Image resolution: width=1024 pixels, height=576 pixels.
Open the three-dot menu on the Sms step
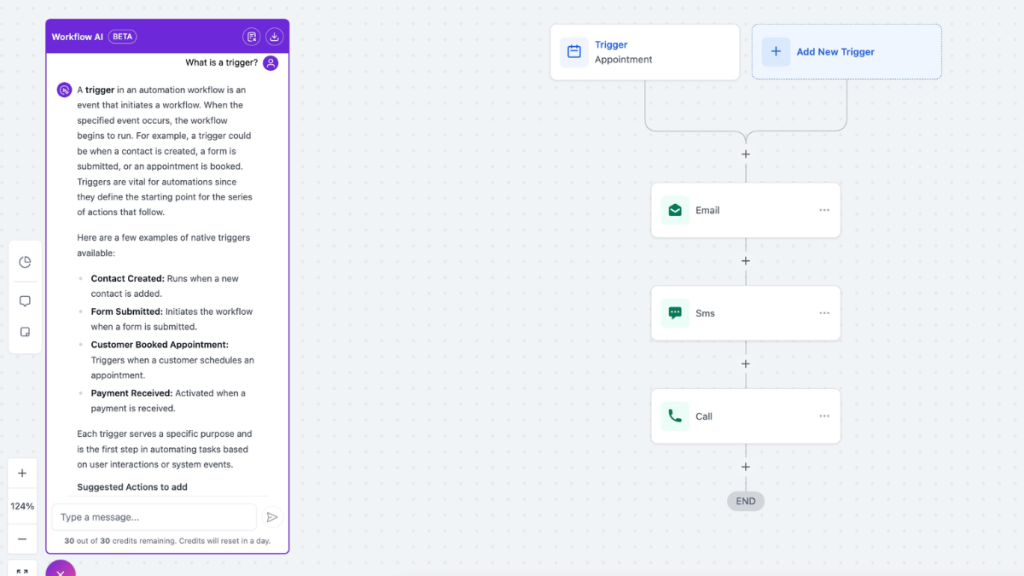[x=824, y=312]
